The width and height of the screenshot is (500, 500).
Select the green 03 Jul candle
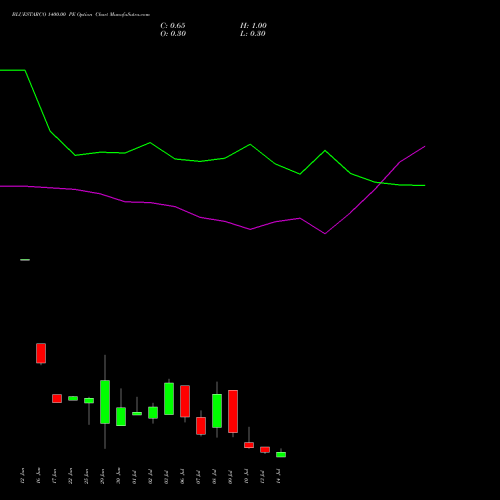169,399
